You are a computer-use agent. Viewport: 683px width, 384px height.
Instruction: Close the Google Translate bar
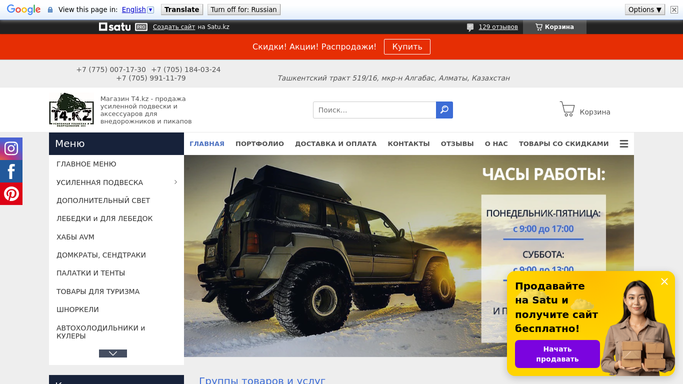[x=674, y=10]
